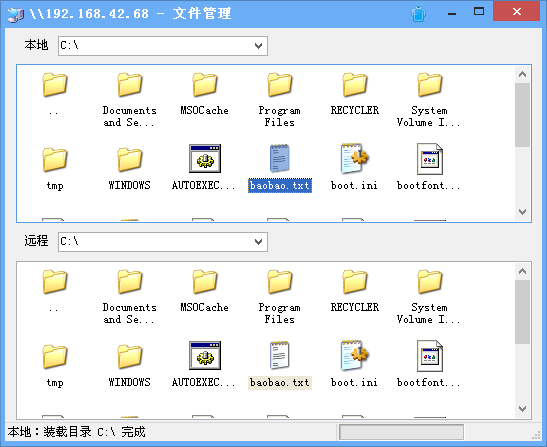This screenshot has width=547, height=447.
Task: Click the status text '本地：装载目录 C:\ 完成'
Action: [76, 432]
